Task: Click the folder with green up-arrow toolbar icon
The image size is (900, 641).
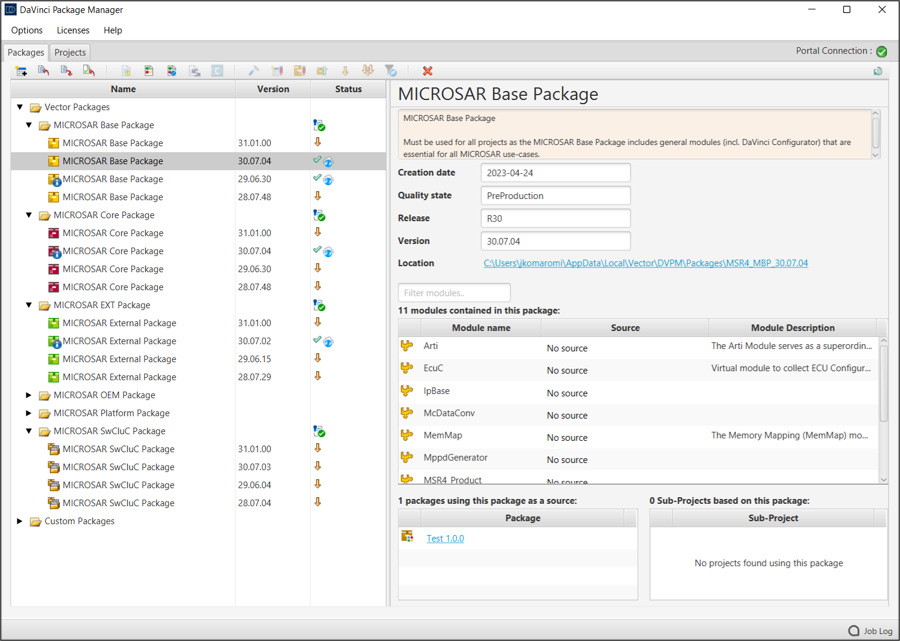Action: (x=322, y=71)
